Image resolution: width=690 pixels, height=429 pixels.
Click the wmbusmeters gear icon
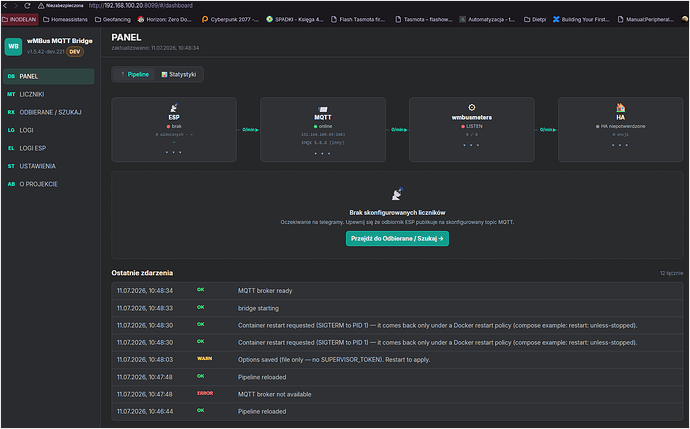coord(472,107)
